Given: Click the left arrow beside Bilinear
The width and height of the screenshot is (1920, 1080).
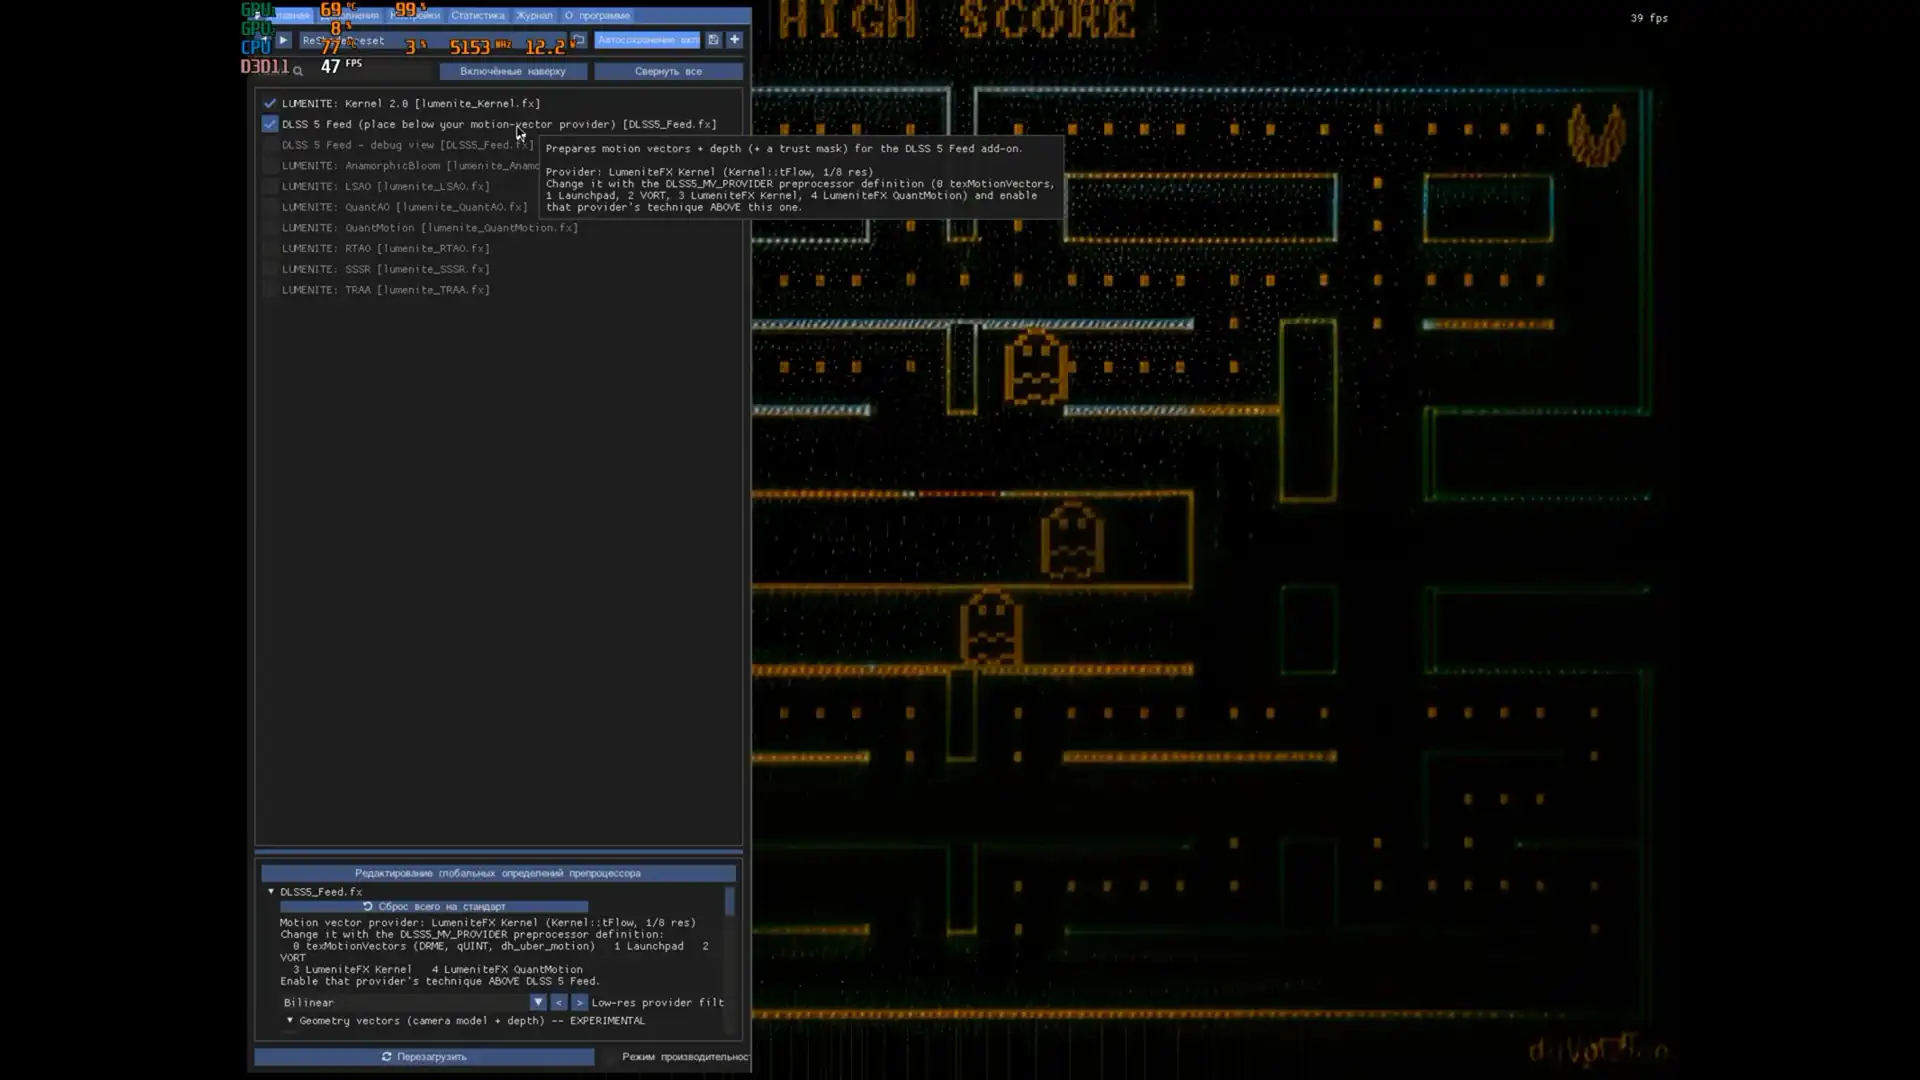Looking at the screenshot, I should pyautogui.click(x=558, y=1002).
